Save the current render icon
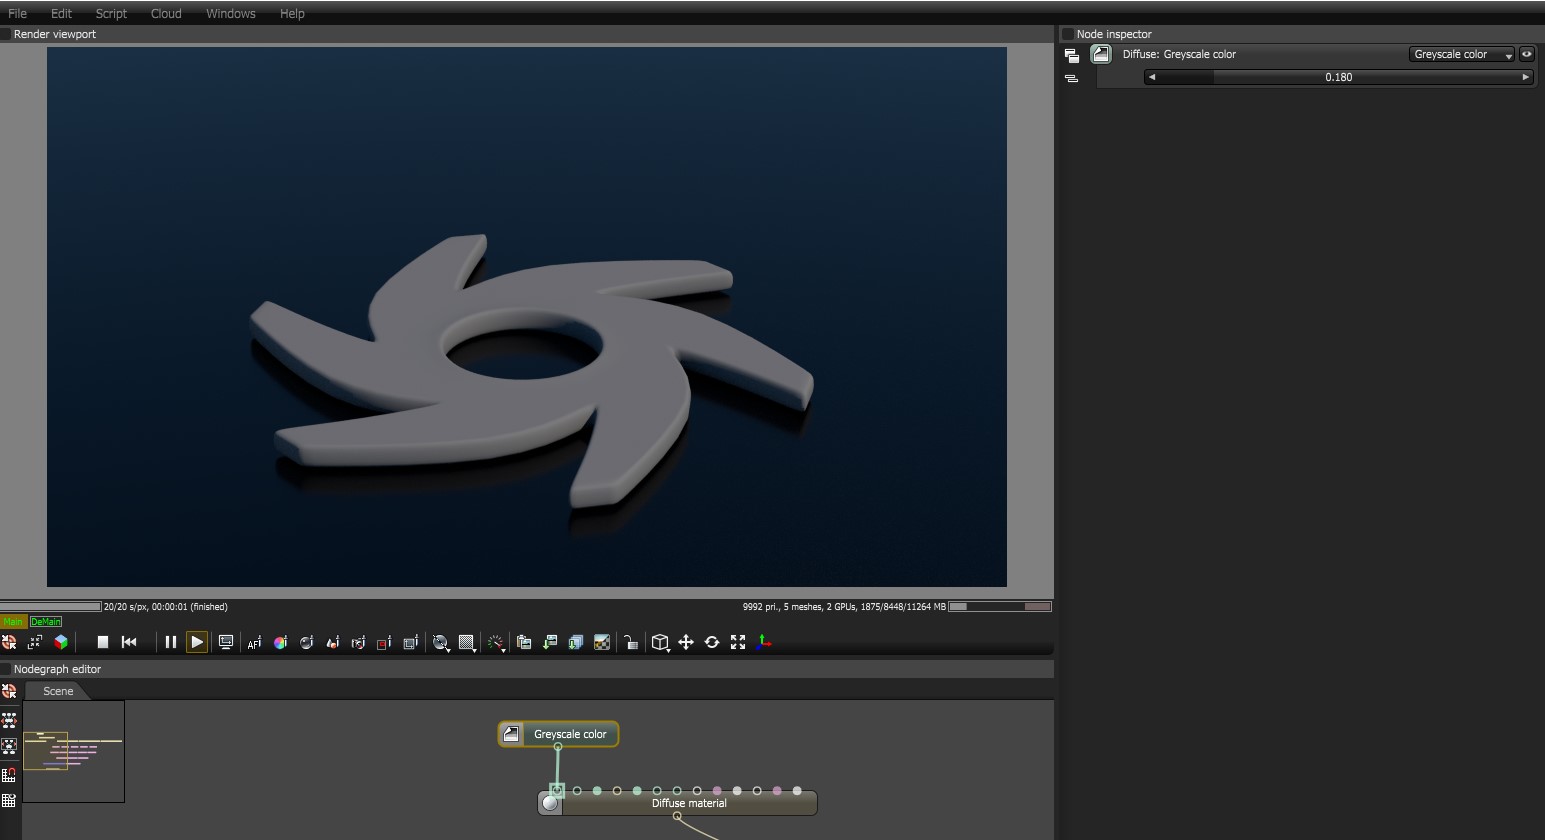Viewport: 1545px width, 840px height. [550, 642]
